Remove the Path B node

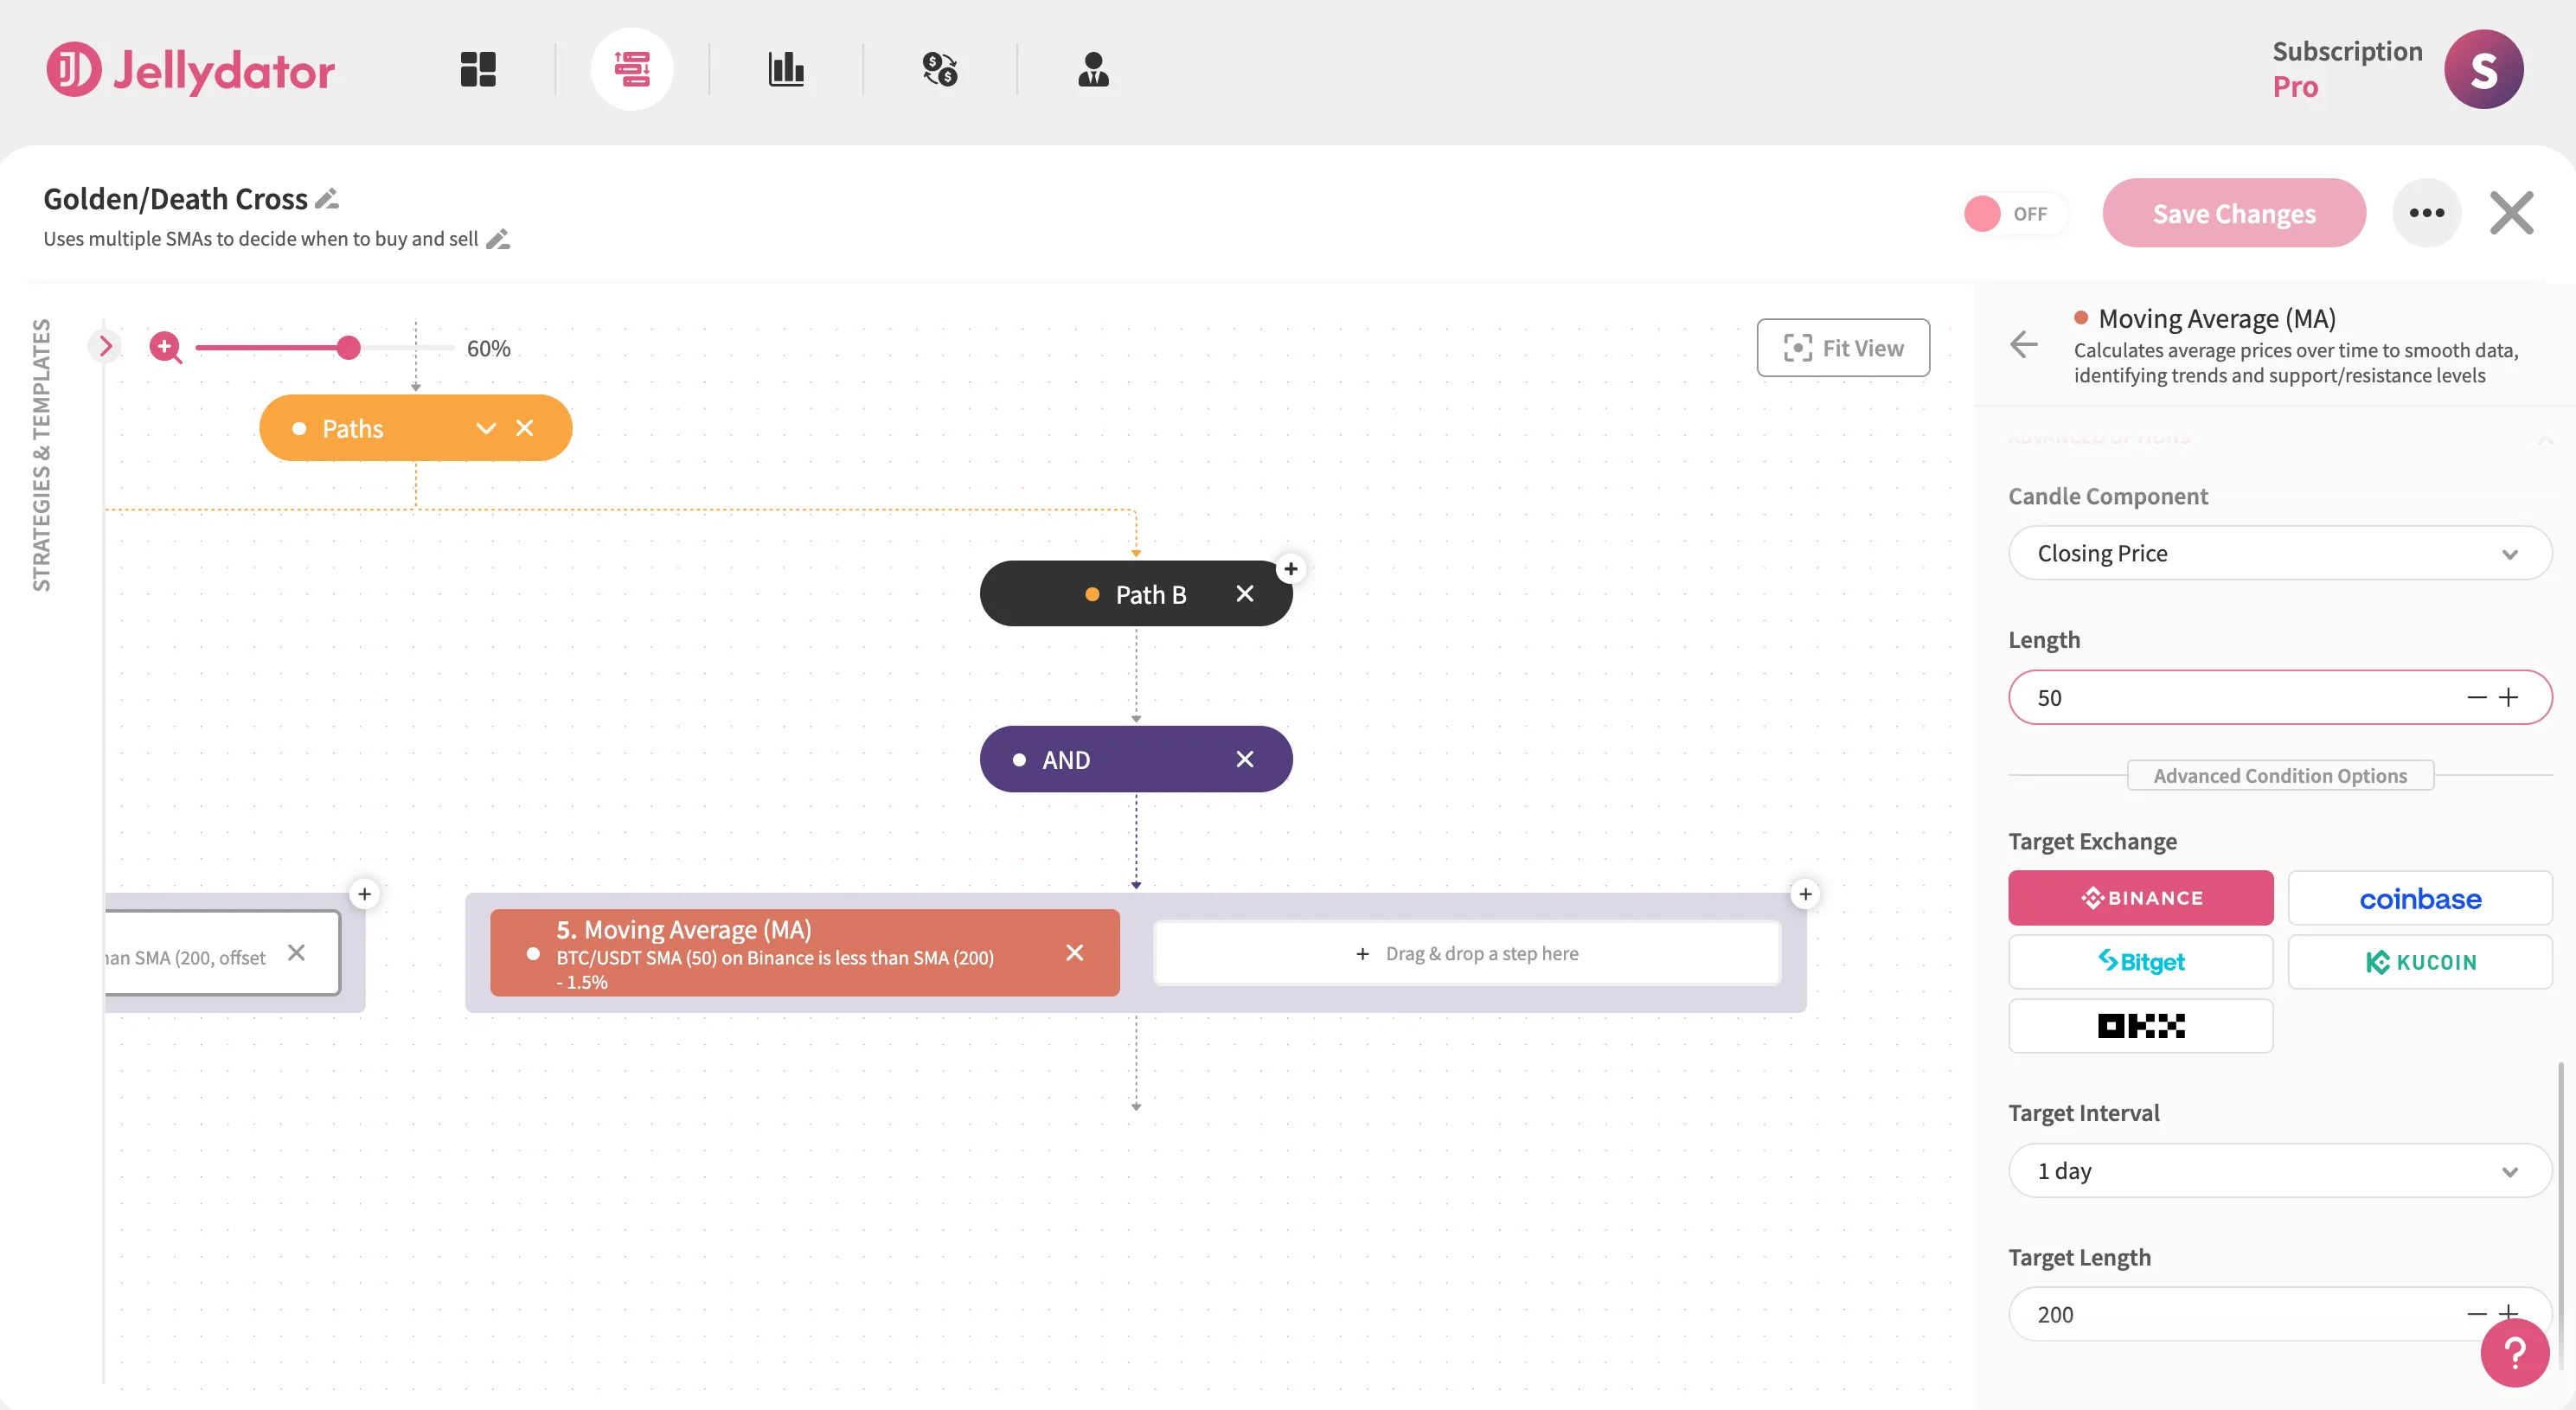(x=1245, y=594)
